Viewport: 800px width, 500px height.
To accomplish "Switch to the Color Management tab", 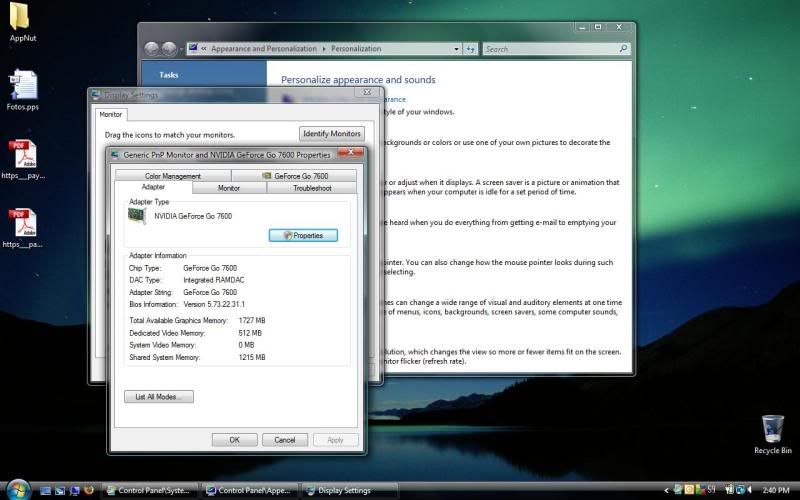I will click(x=173, y=176).
